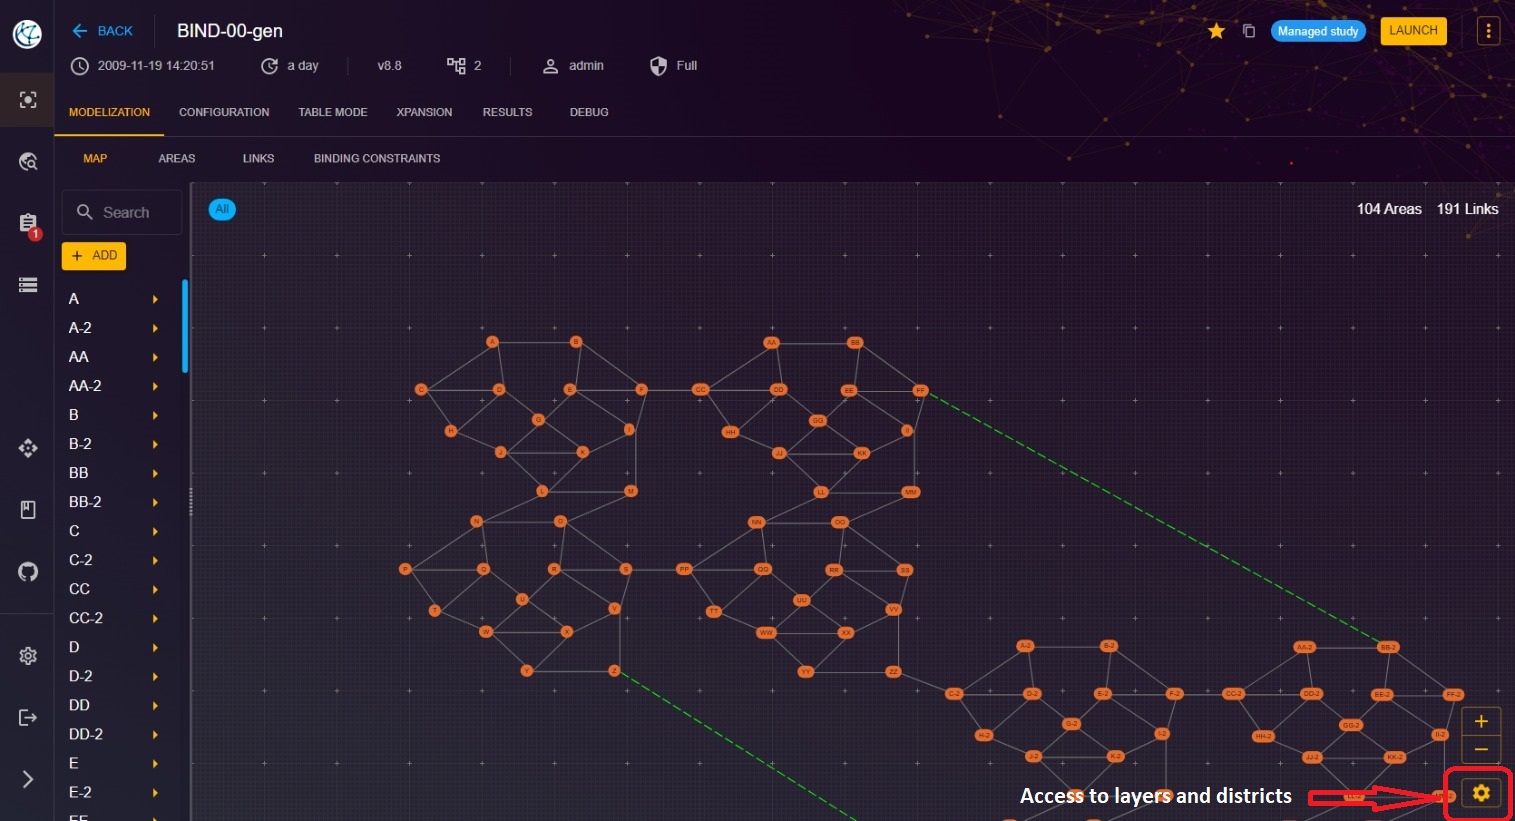Click the copy study ID icon
This screenshot has height=821, width=1515.
(x=1249, y=31)
